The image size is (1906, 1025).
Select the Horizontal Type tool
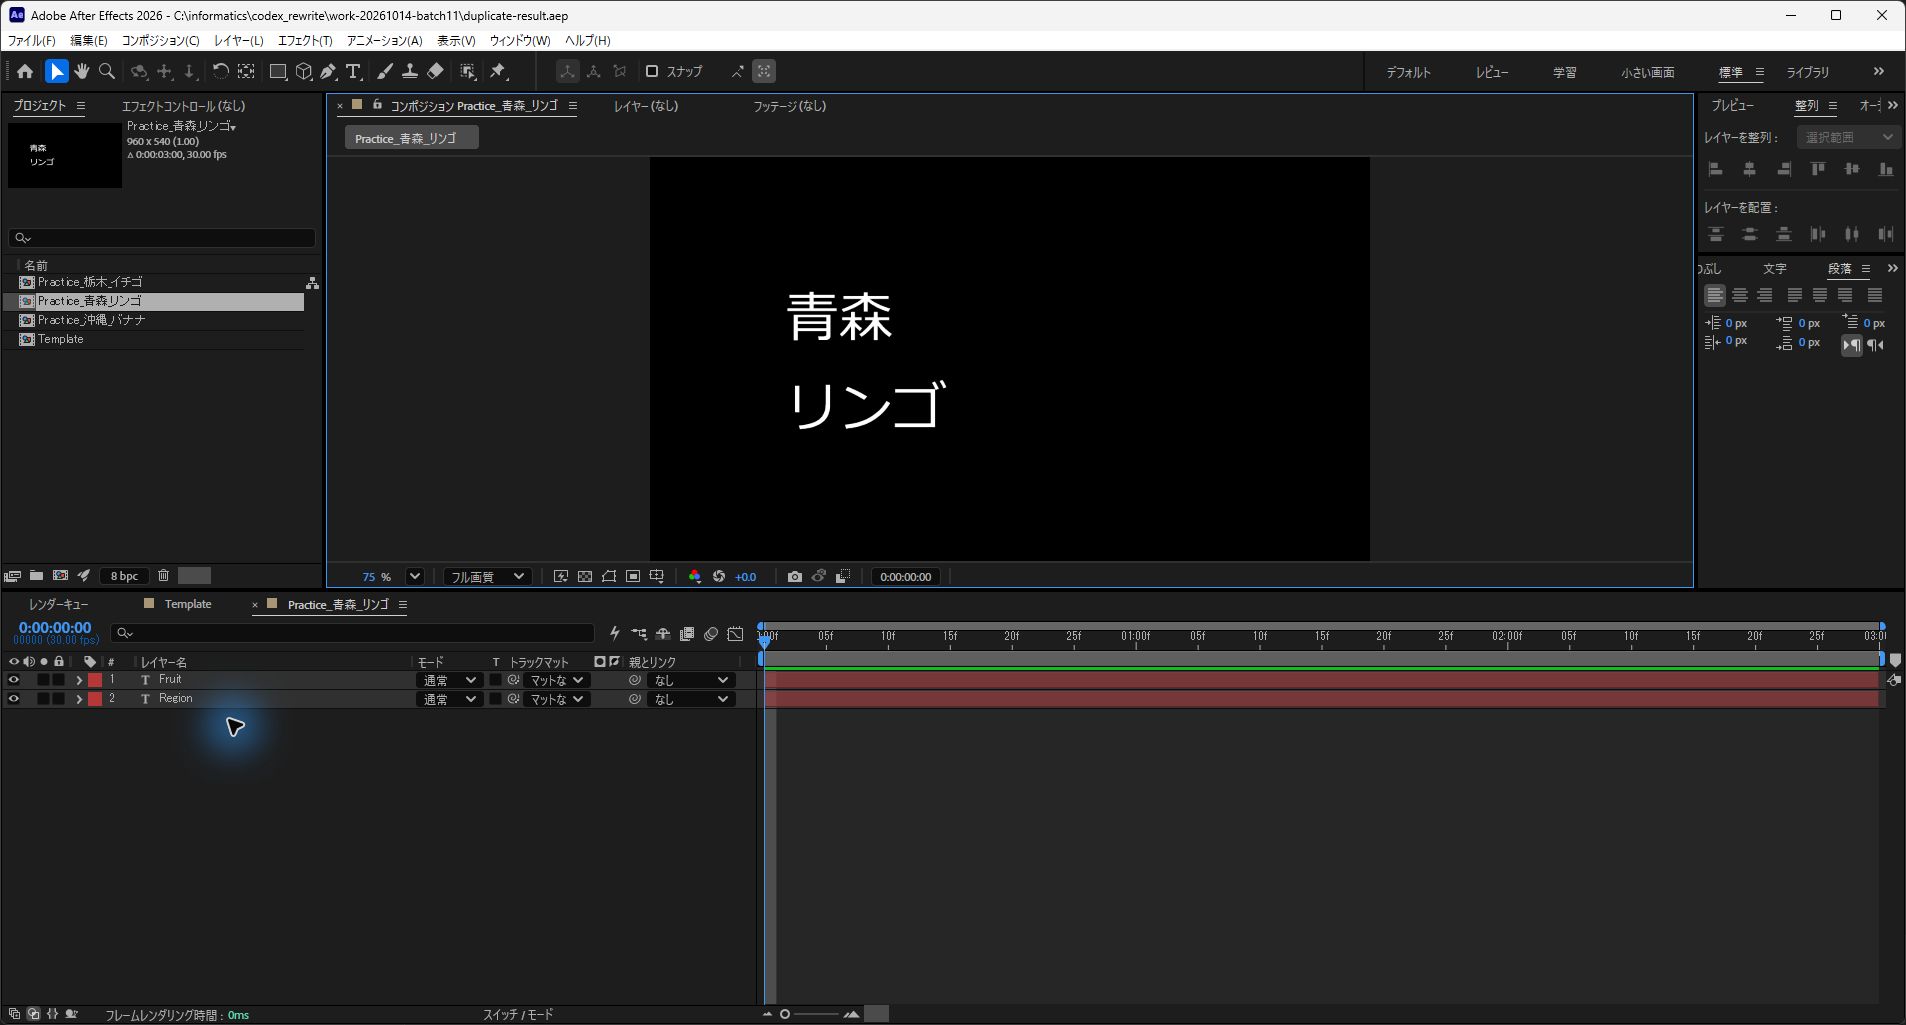(x=353, y=71)
